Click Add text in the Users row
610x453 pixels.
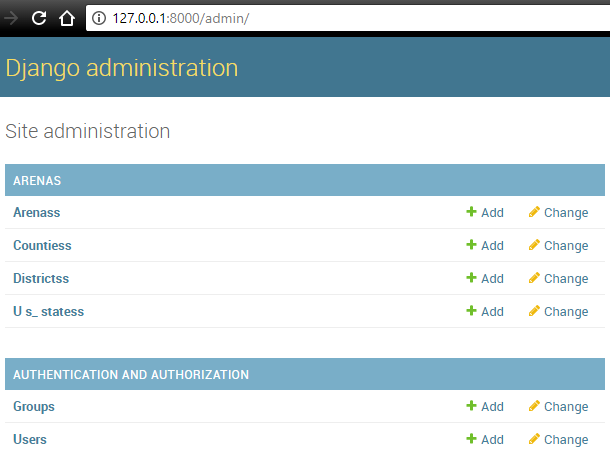tap(493, 440)
